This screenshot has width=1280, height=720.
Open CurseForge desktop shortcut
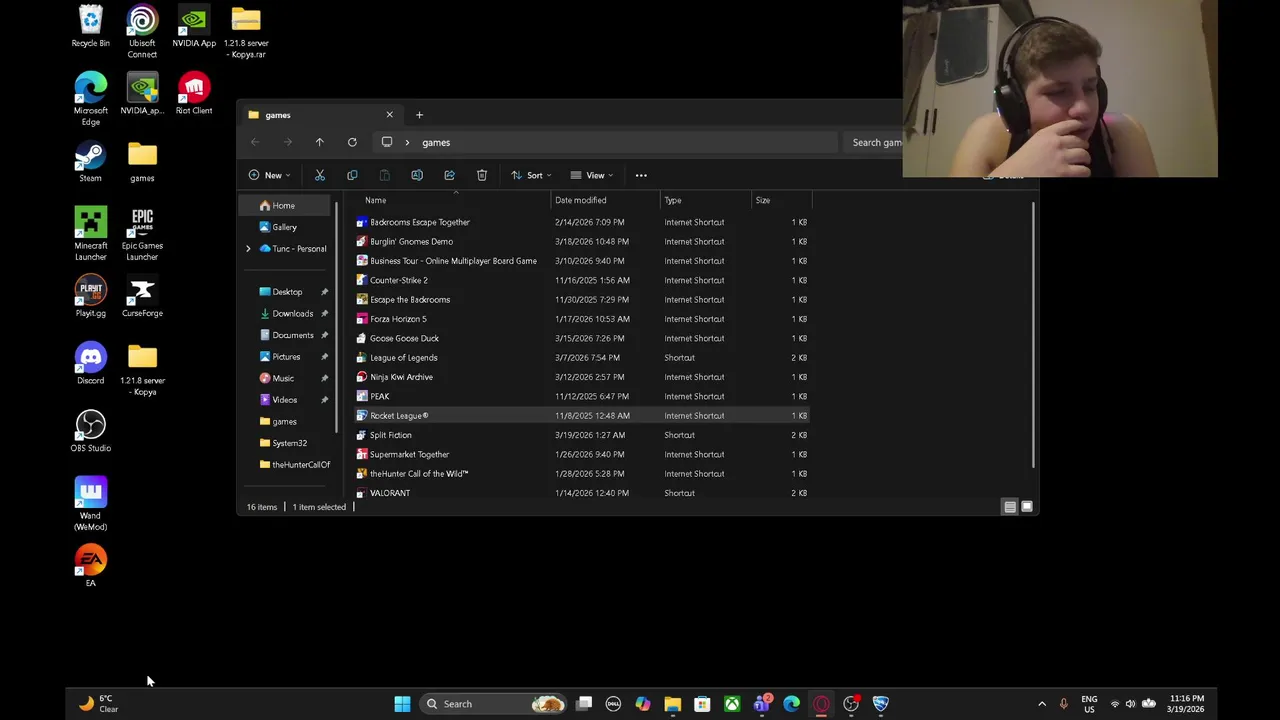(142, 297)
